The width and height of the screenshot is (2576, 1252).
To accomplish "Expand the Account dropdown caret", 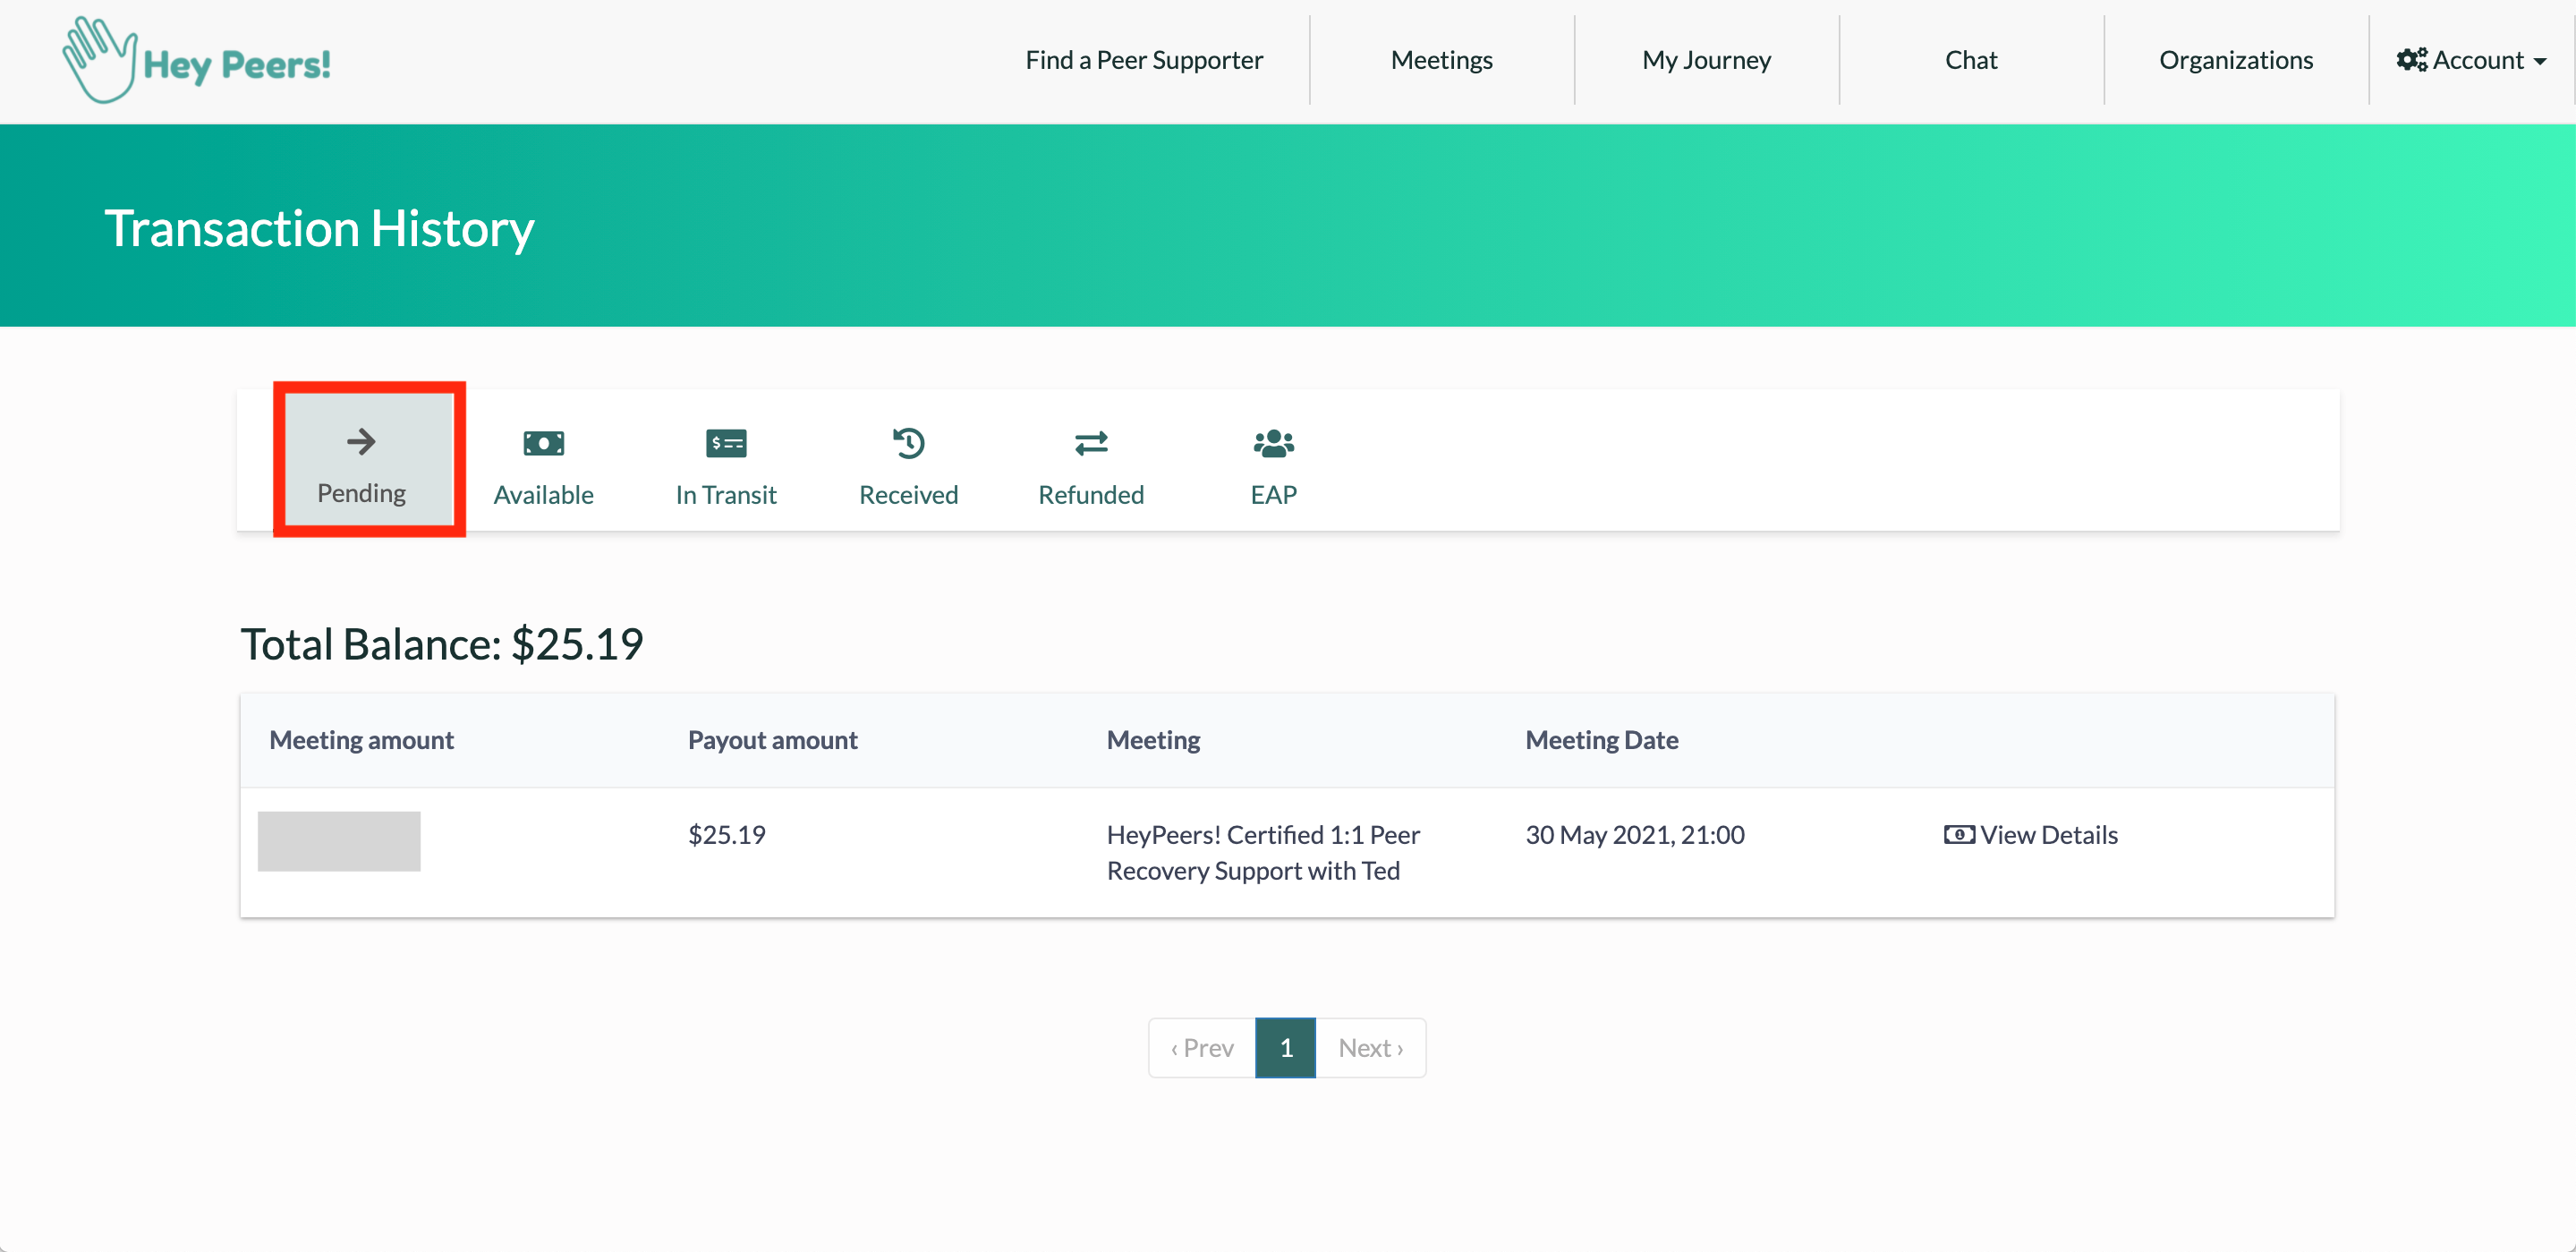I will [x=2540, y=62].
